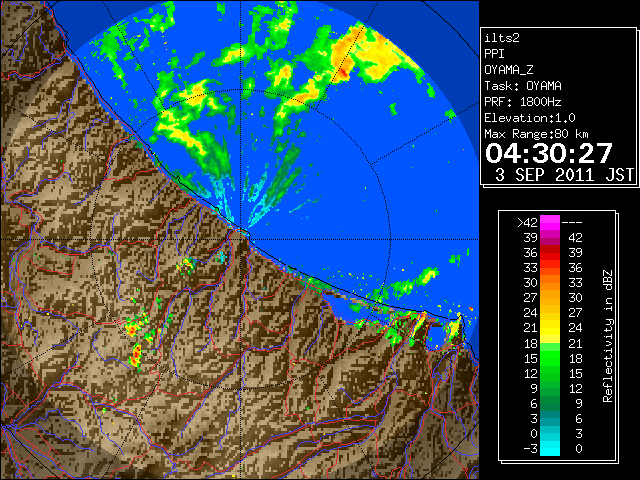Click the orange 30 dBZ legend swatch

click(550, 283)
